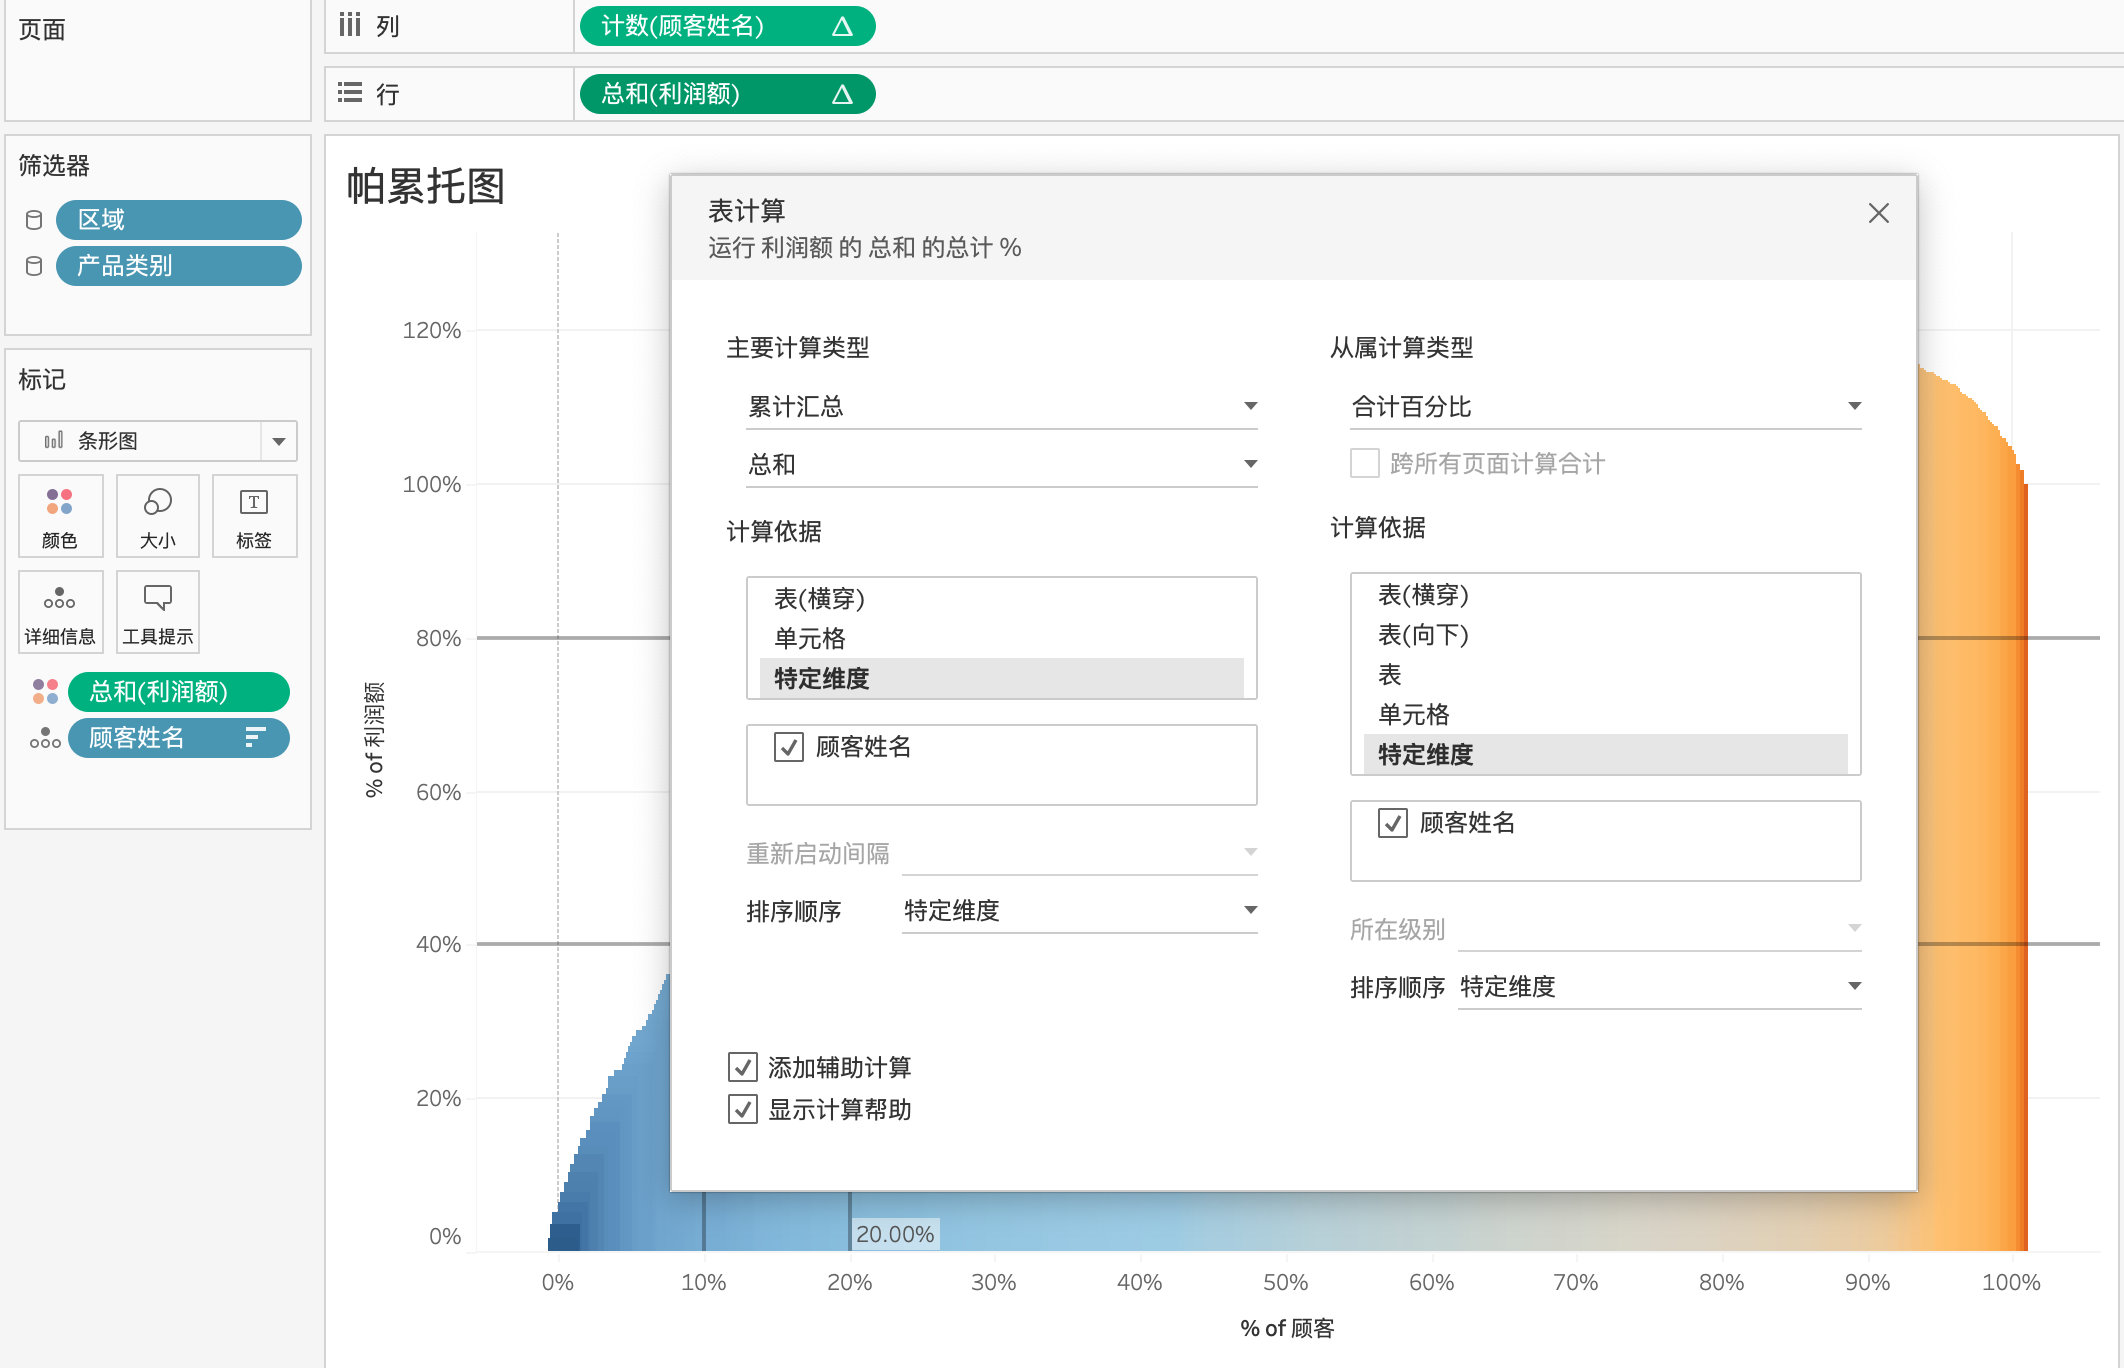2124x1368 pixels.
Task: Click the 列 shelf icon
Action: coord(349,26)
